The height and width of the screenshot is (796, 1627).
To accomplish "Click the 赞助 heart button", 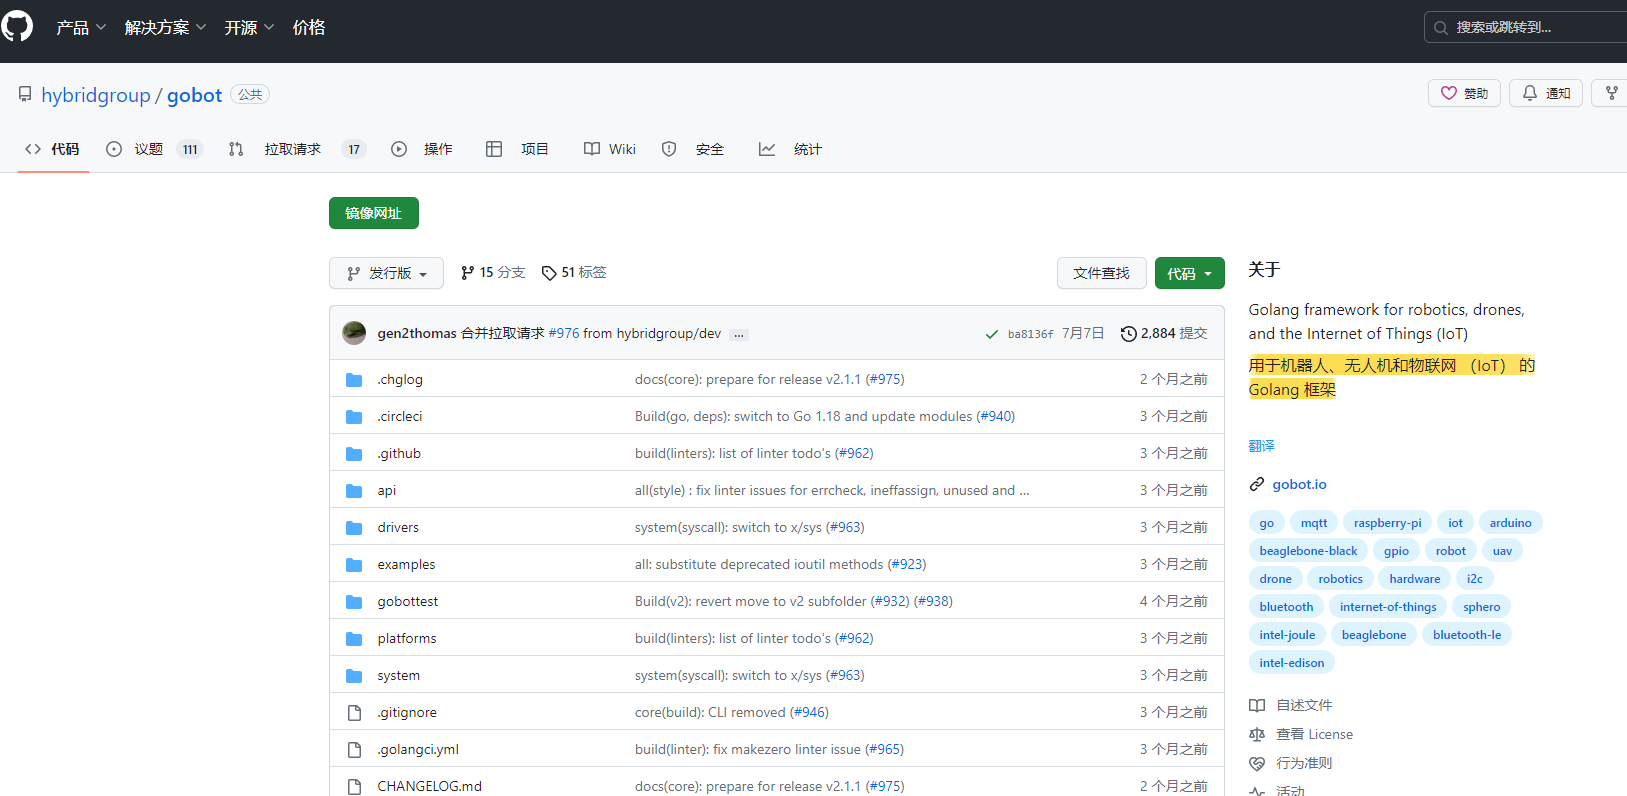I will coord(1464,93).
